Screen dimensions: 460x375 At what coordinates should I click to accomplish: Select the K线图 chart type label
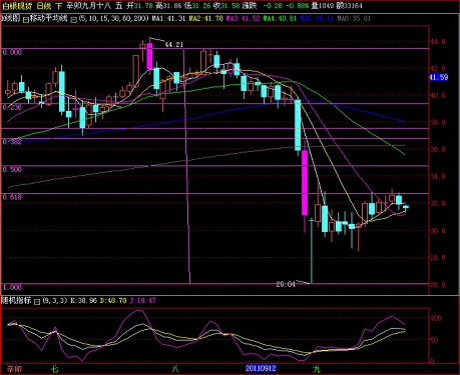click(11, 18)
